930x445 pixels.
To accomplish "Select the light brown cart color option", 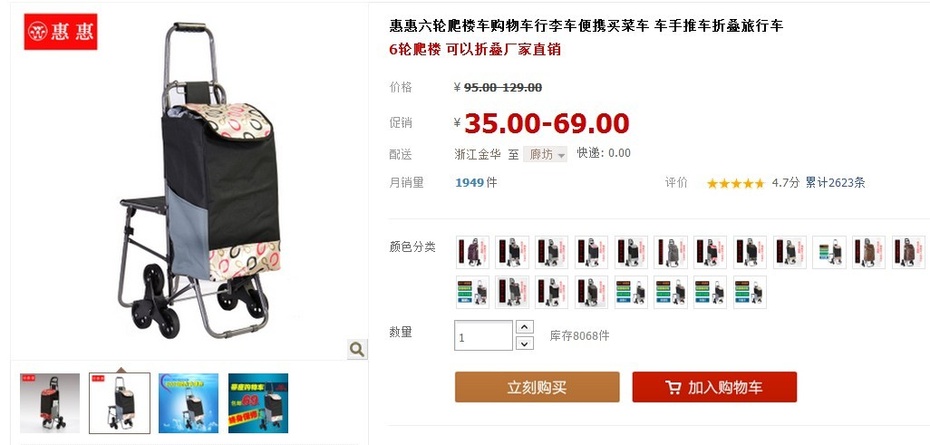I will [x=869, y=252].
